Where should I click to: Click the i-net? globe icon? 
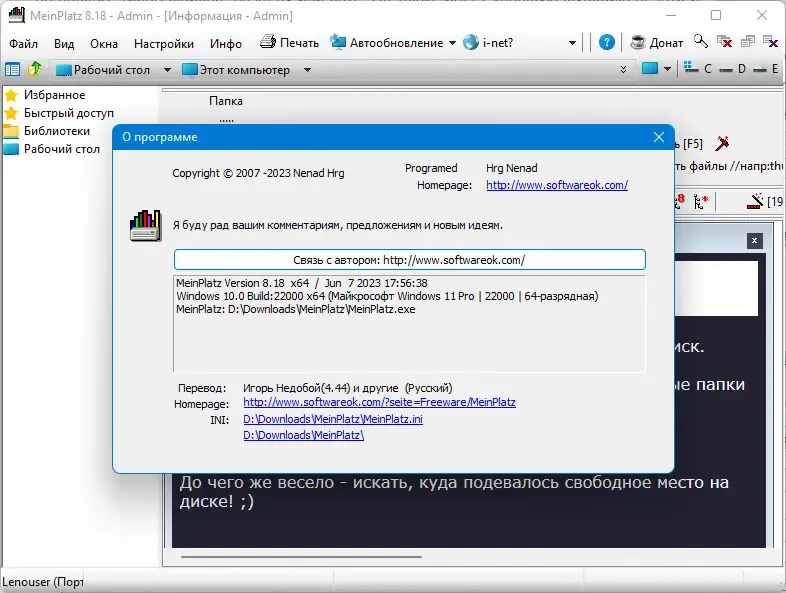point(471,43)
